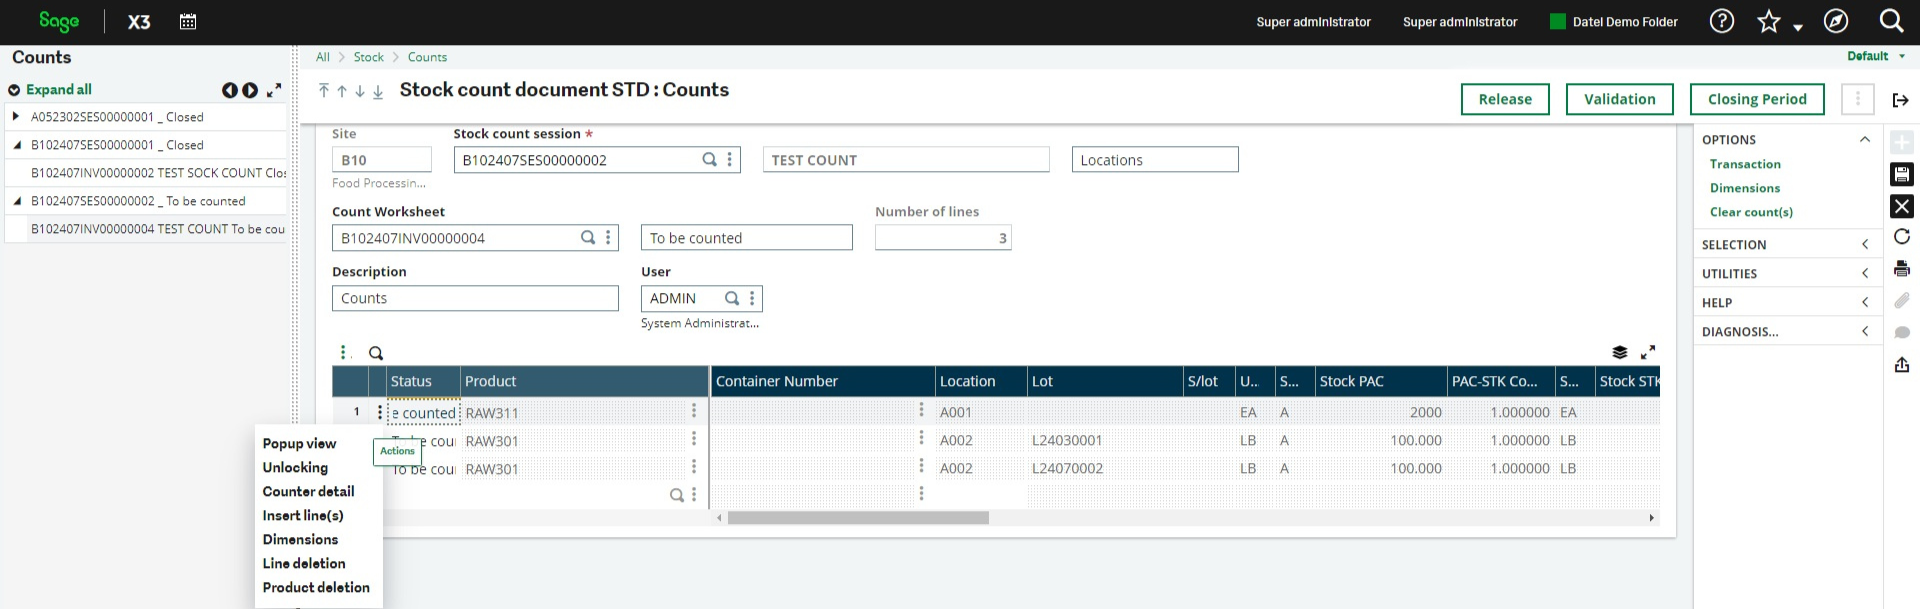
Task: Go to next record in left list
Action: click(x=250, y=90)
